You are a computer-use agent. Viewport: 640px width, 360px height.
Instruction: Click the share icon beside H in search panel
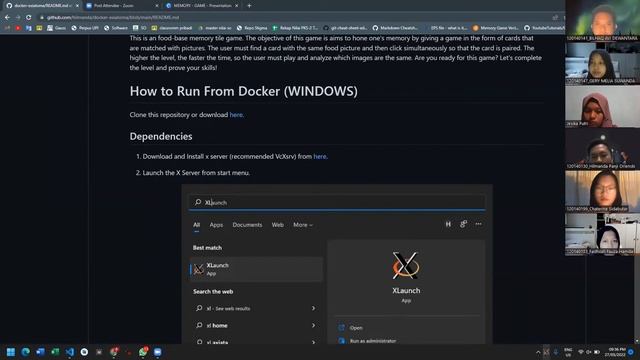point(463,224)
